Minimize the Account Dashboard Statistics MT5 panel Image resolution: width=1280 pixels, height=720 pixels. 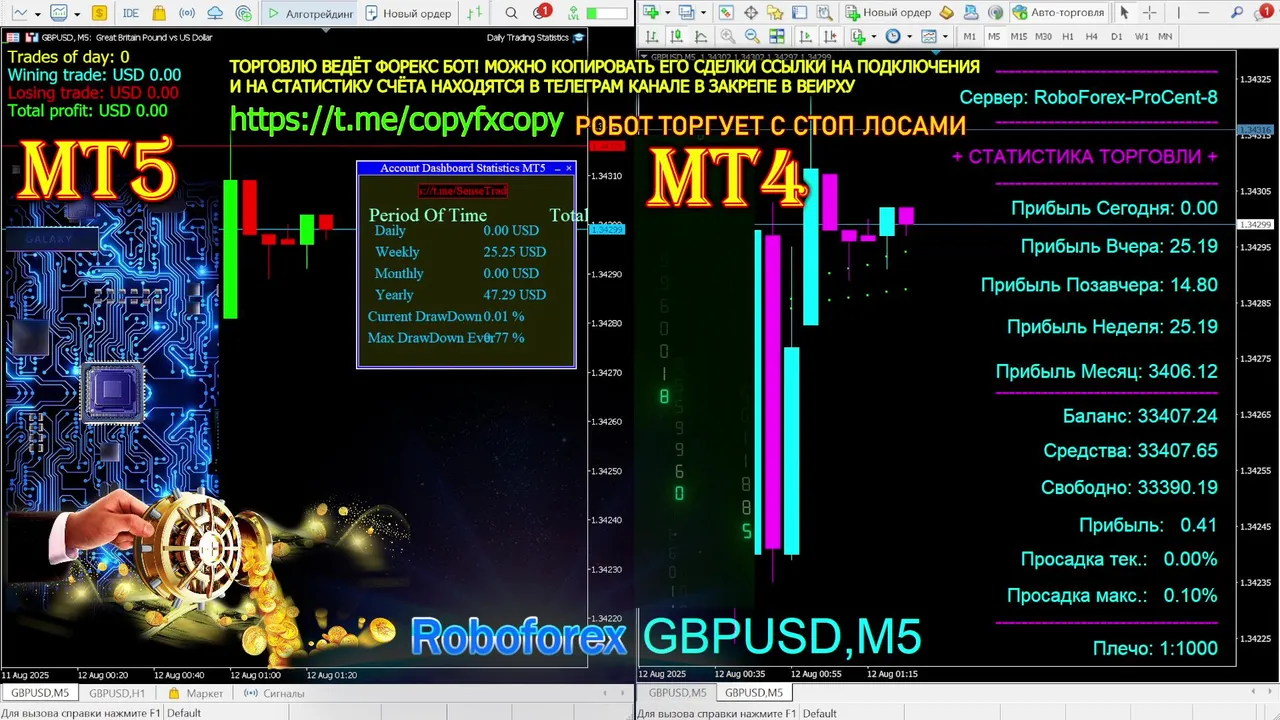(x=556, y=168)
